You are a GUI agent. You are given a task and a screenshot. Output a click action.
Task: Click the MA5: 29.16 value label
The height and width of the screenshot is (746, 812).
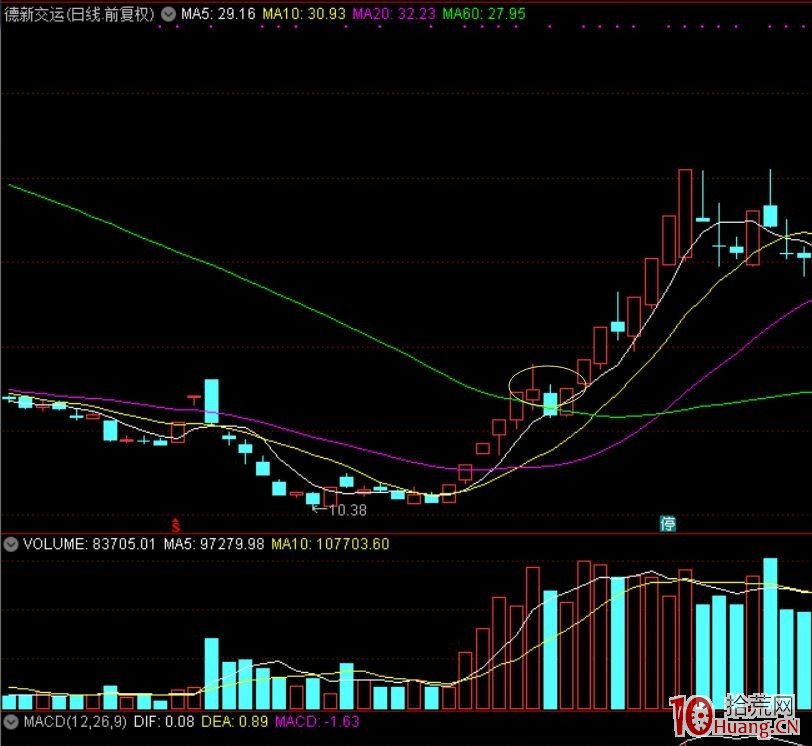pos(218,14)
